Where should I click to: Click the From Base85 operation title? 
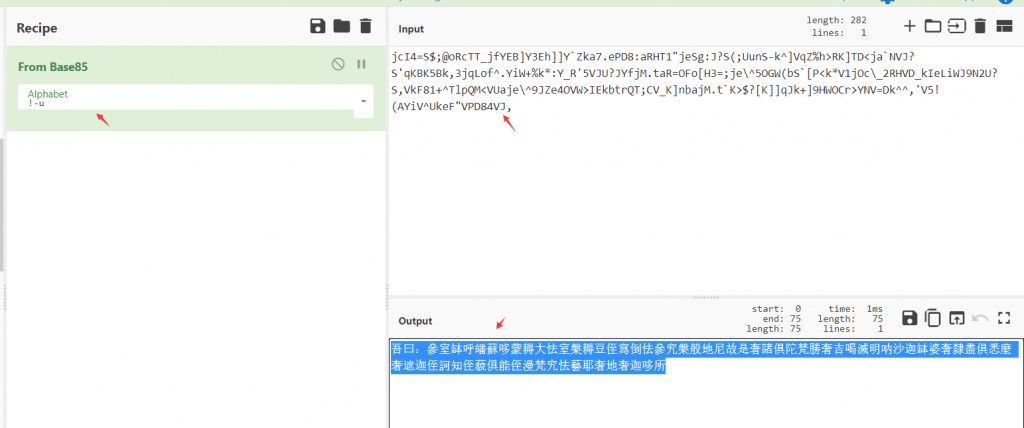point(53,67)
